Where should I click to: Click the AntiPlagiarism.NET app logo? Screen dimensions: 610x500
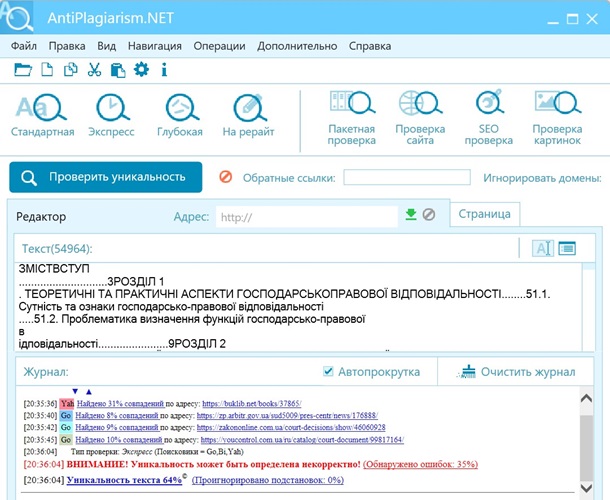coord(17,17)
